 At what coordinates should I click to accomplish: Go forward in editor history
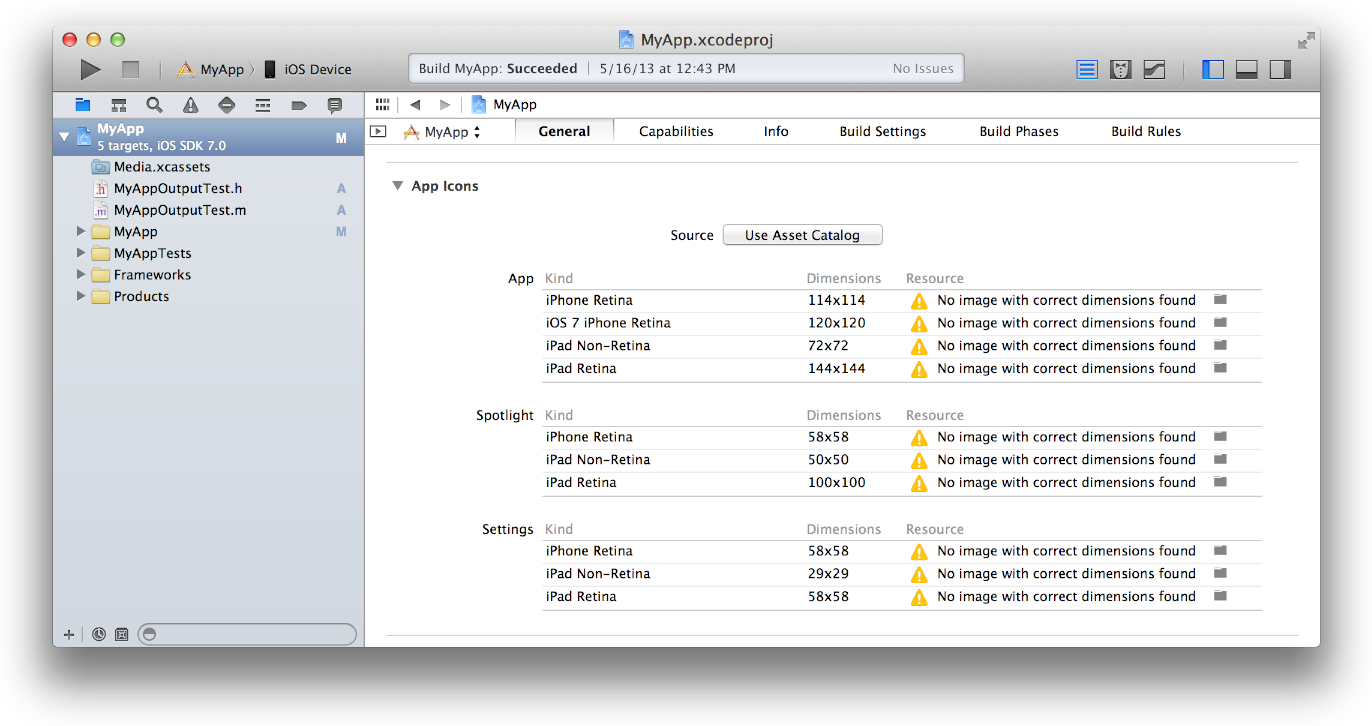click(444, 104)
